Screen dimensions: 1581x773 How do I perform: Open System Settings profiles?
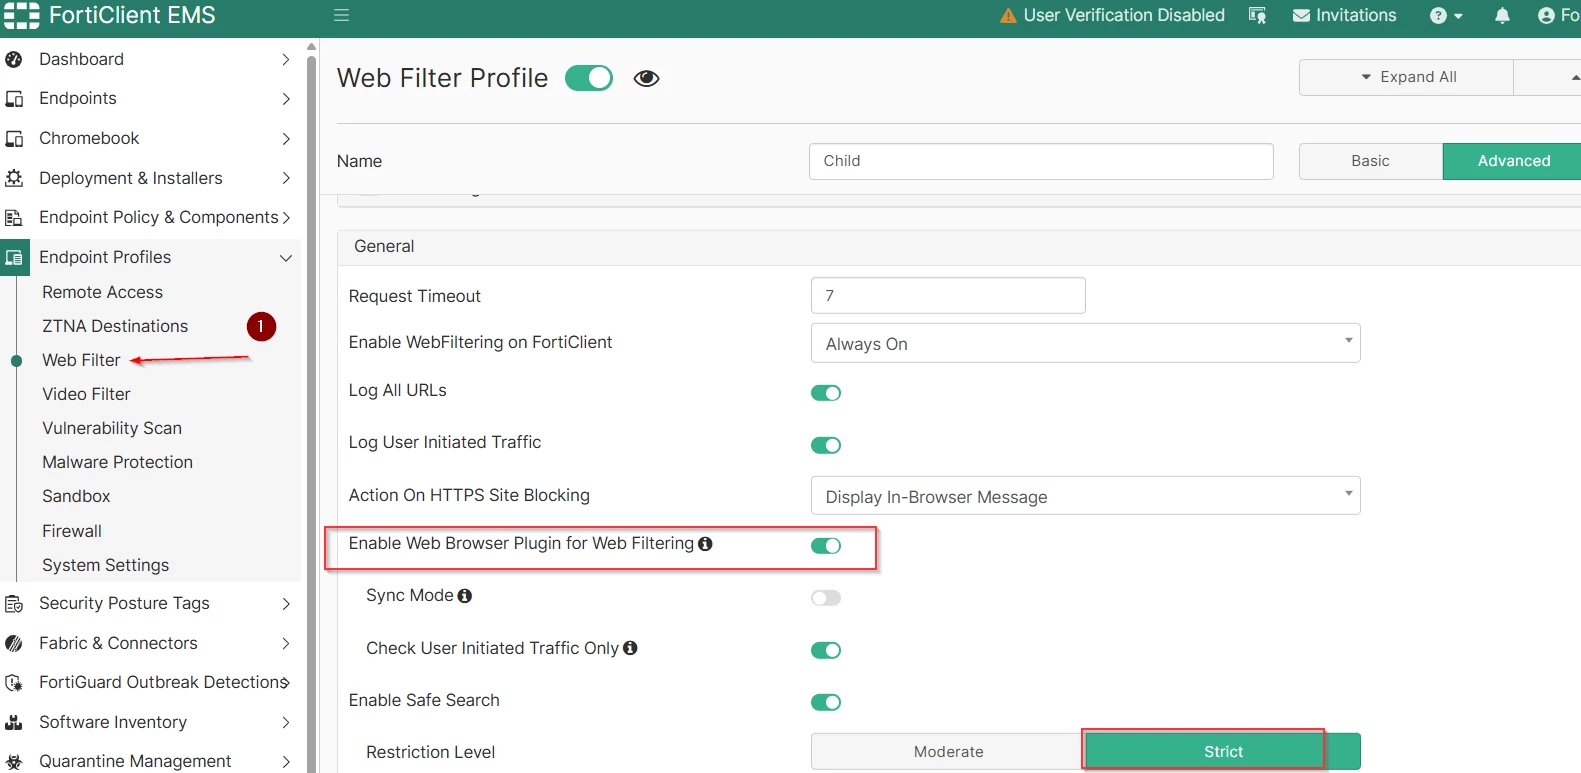(x=105, y=565)
